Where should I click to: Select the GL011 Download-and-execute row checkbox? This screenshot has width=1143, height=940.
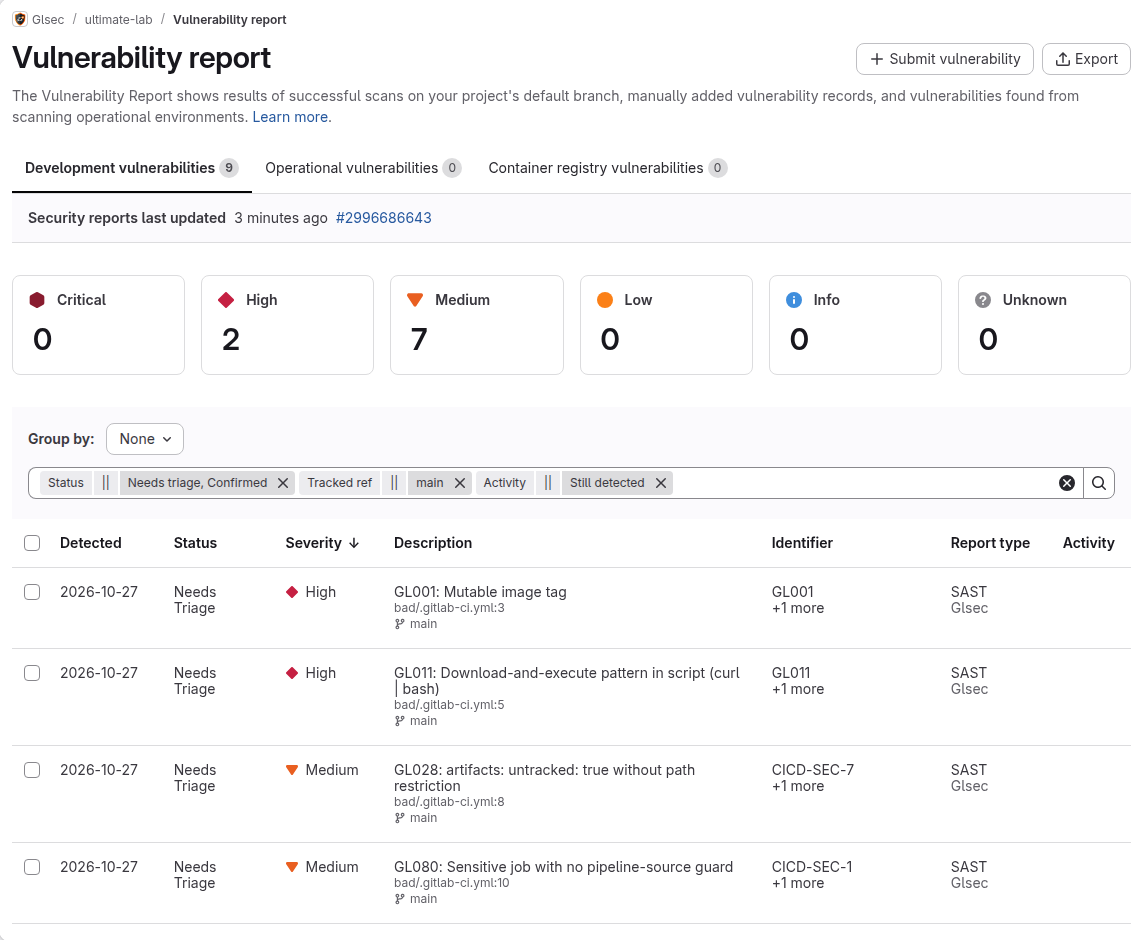pyautogui.click(x=32, y=673)
